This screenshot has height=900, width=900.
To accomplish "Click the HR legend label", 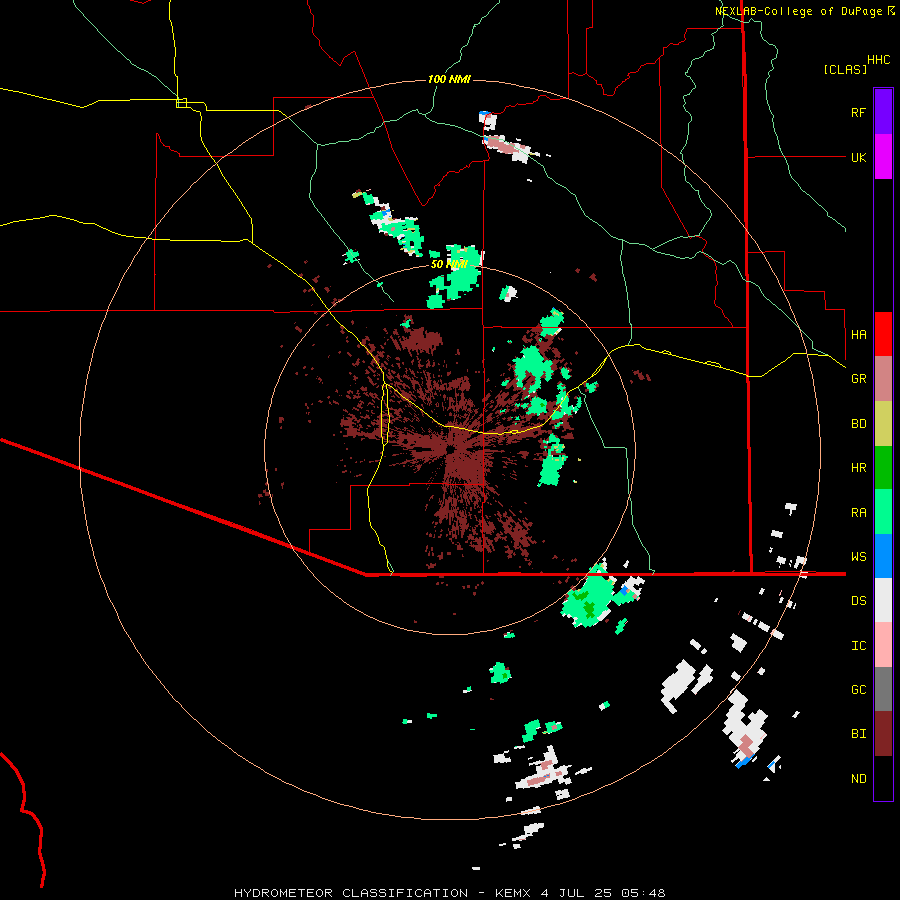I will tap(858, 467).
